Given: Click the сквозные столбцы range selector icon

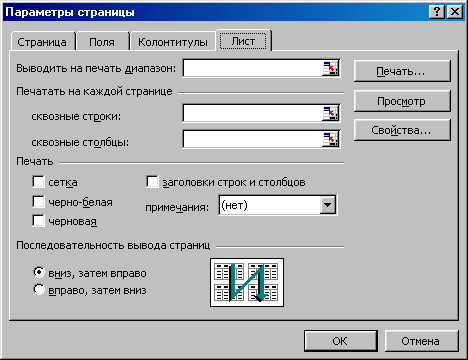Looking at the screenshot, I should (330, 139).
